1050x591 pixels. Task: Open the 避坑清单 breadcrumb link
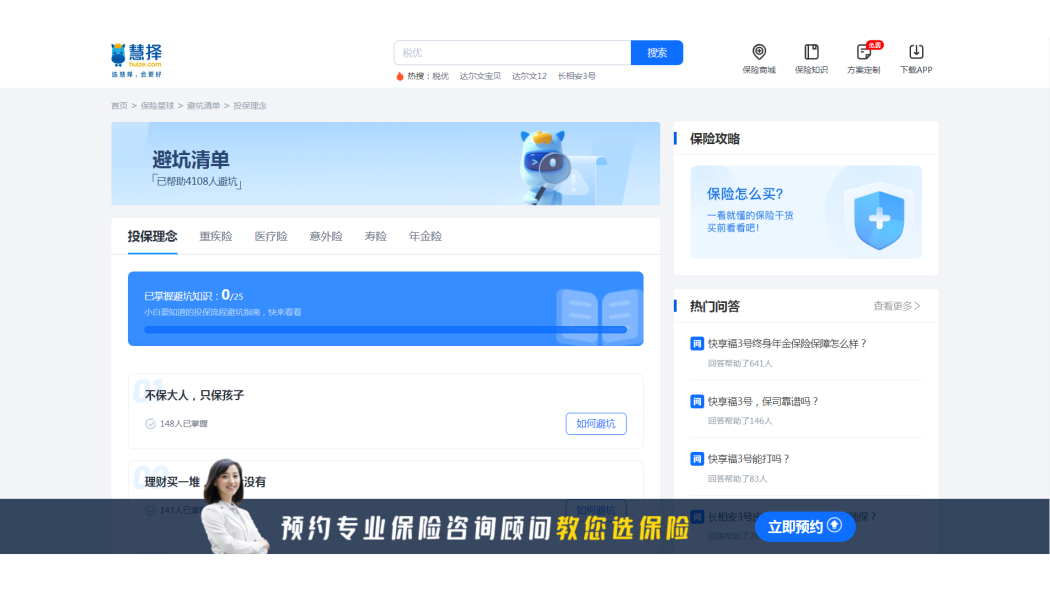(x=204, y=106)
